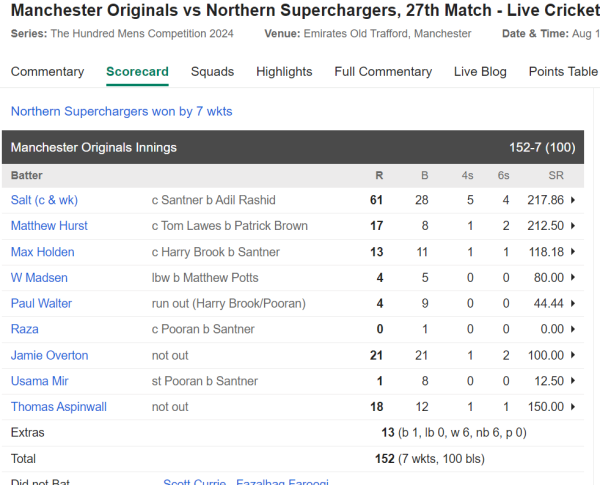Expand Usama Mir's row arrow

[573, 381]
